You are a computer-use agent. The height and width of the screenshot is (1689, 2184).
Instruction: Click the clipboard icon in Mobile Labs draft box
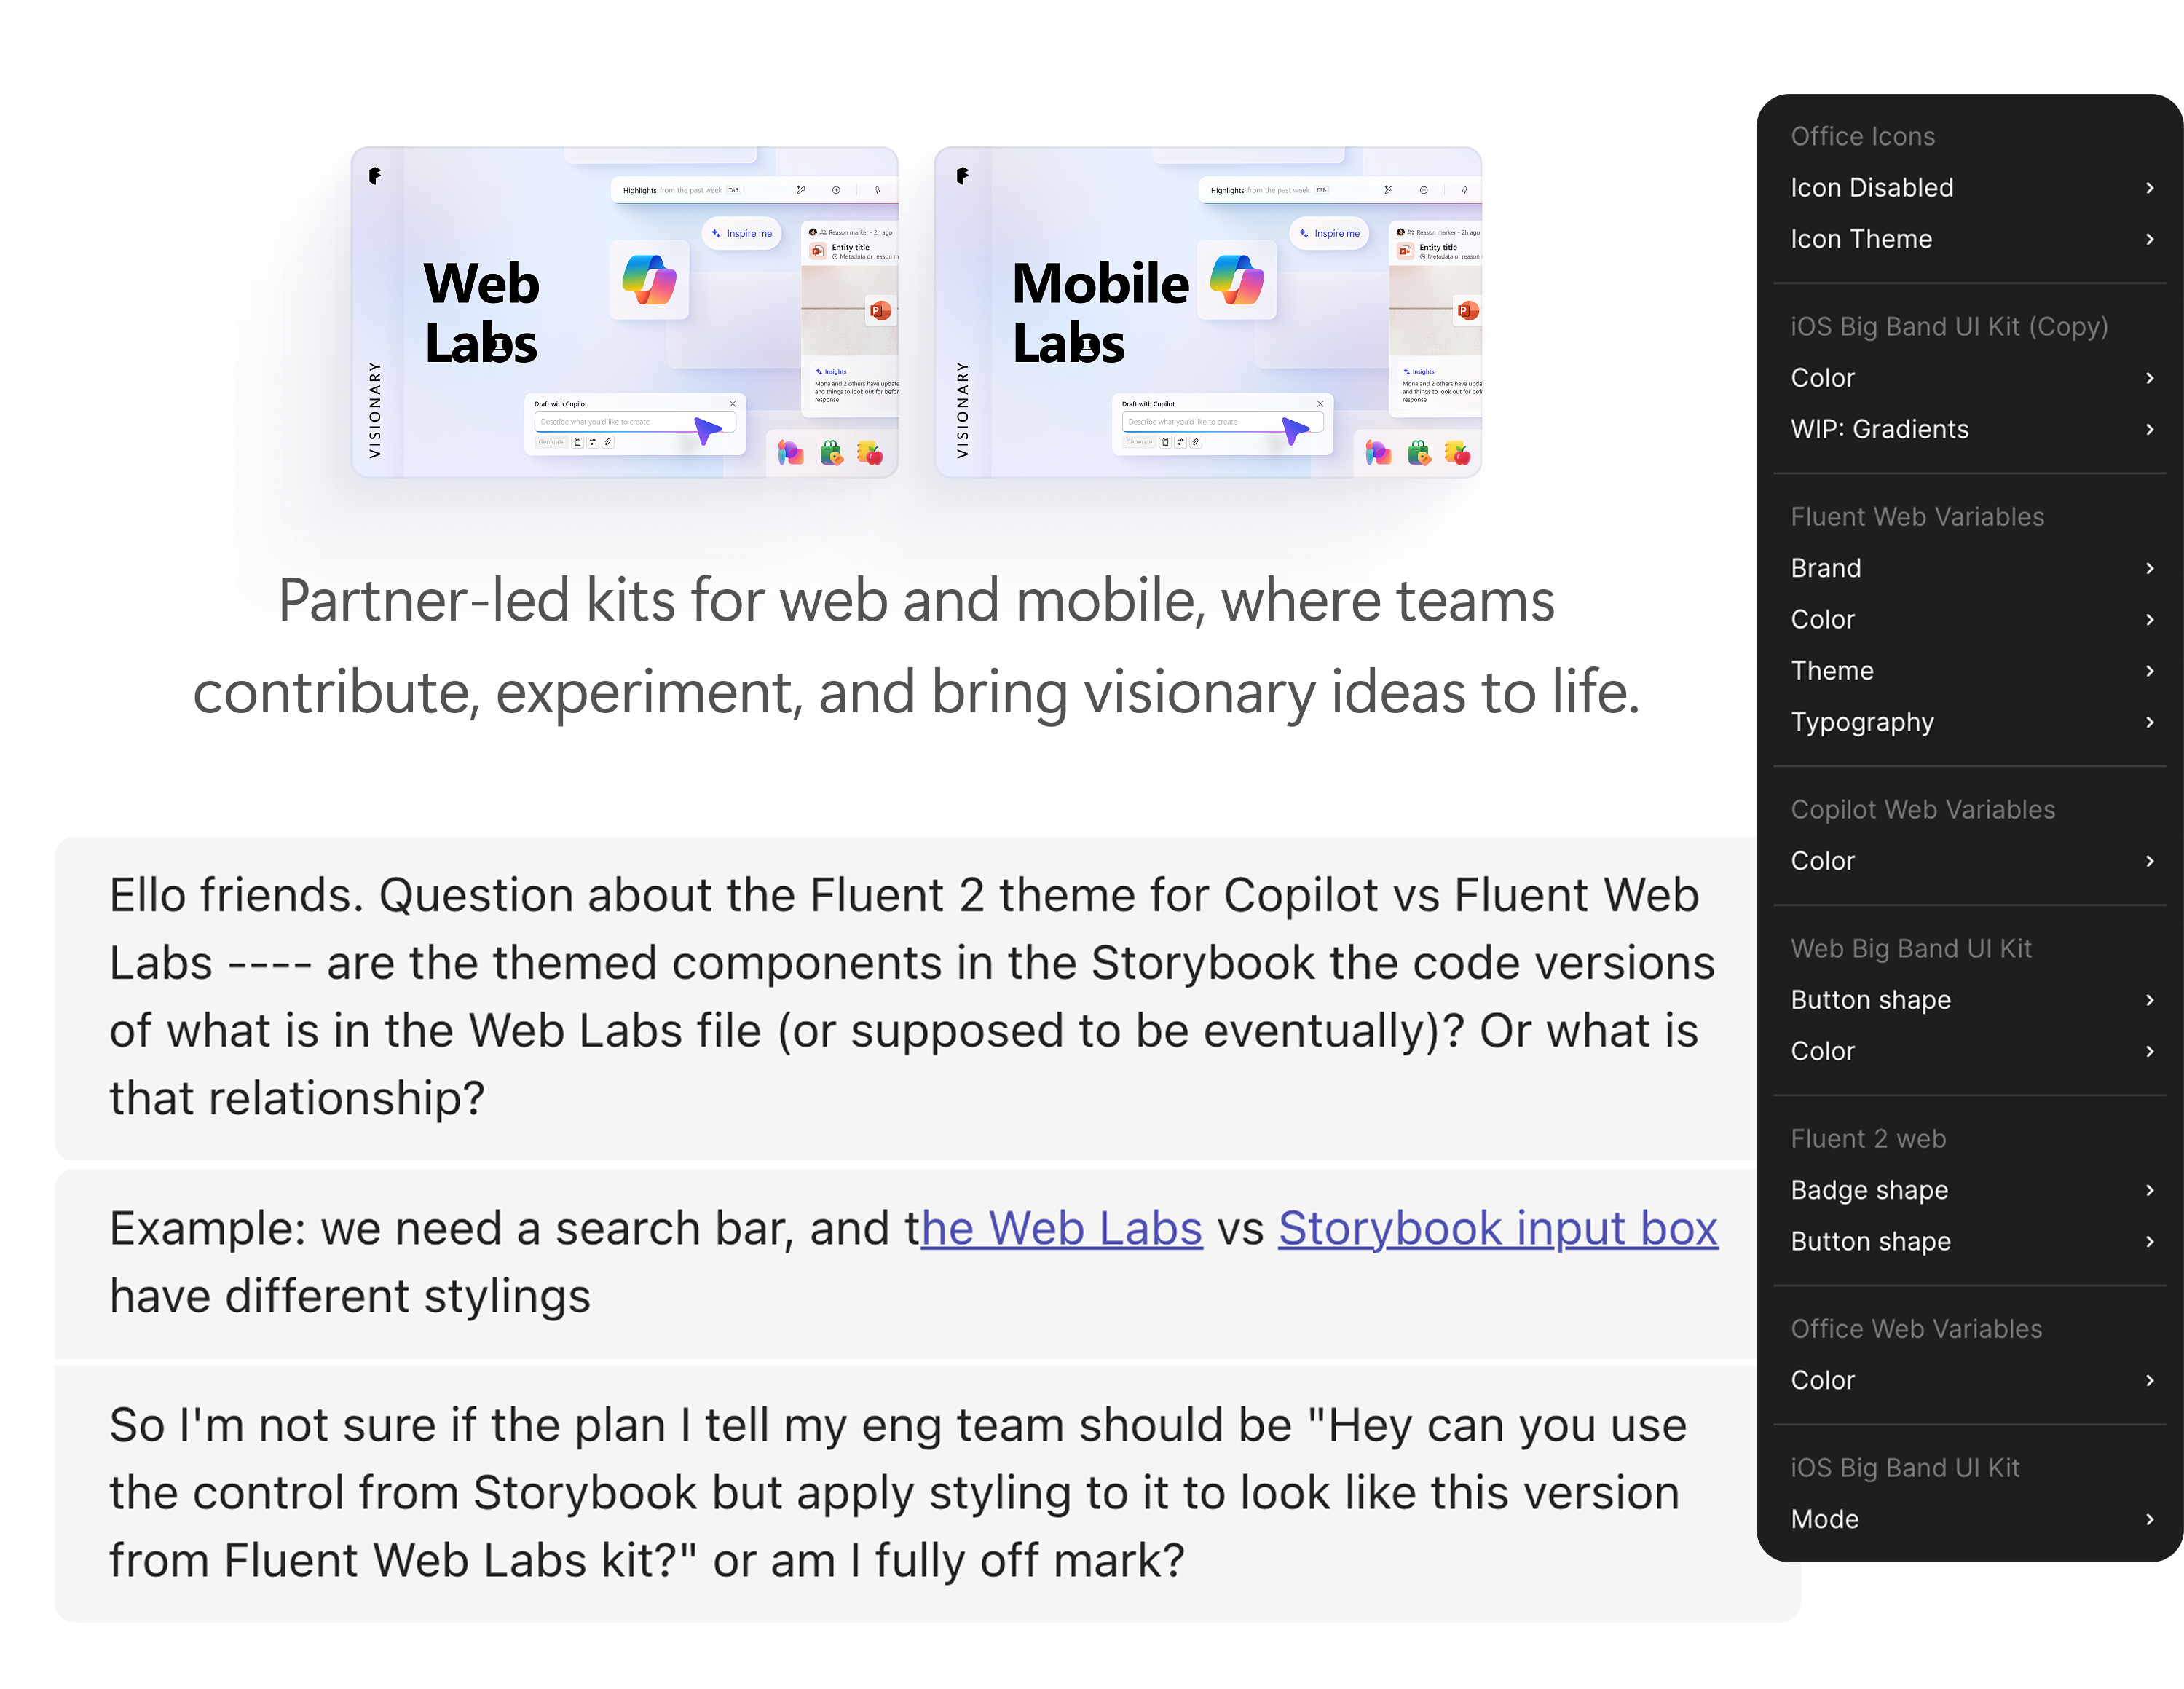click(1165, 442)
